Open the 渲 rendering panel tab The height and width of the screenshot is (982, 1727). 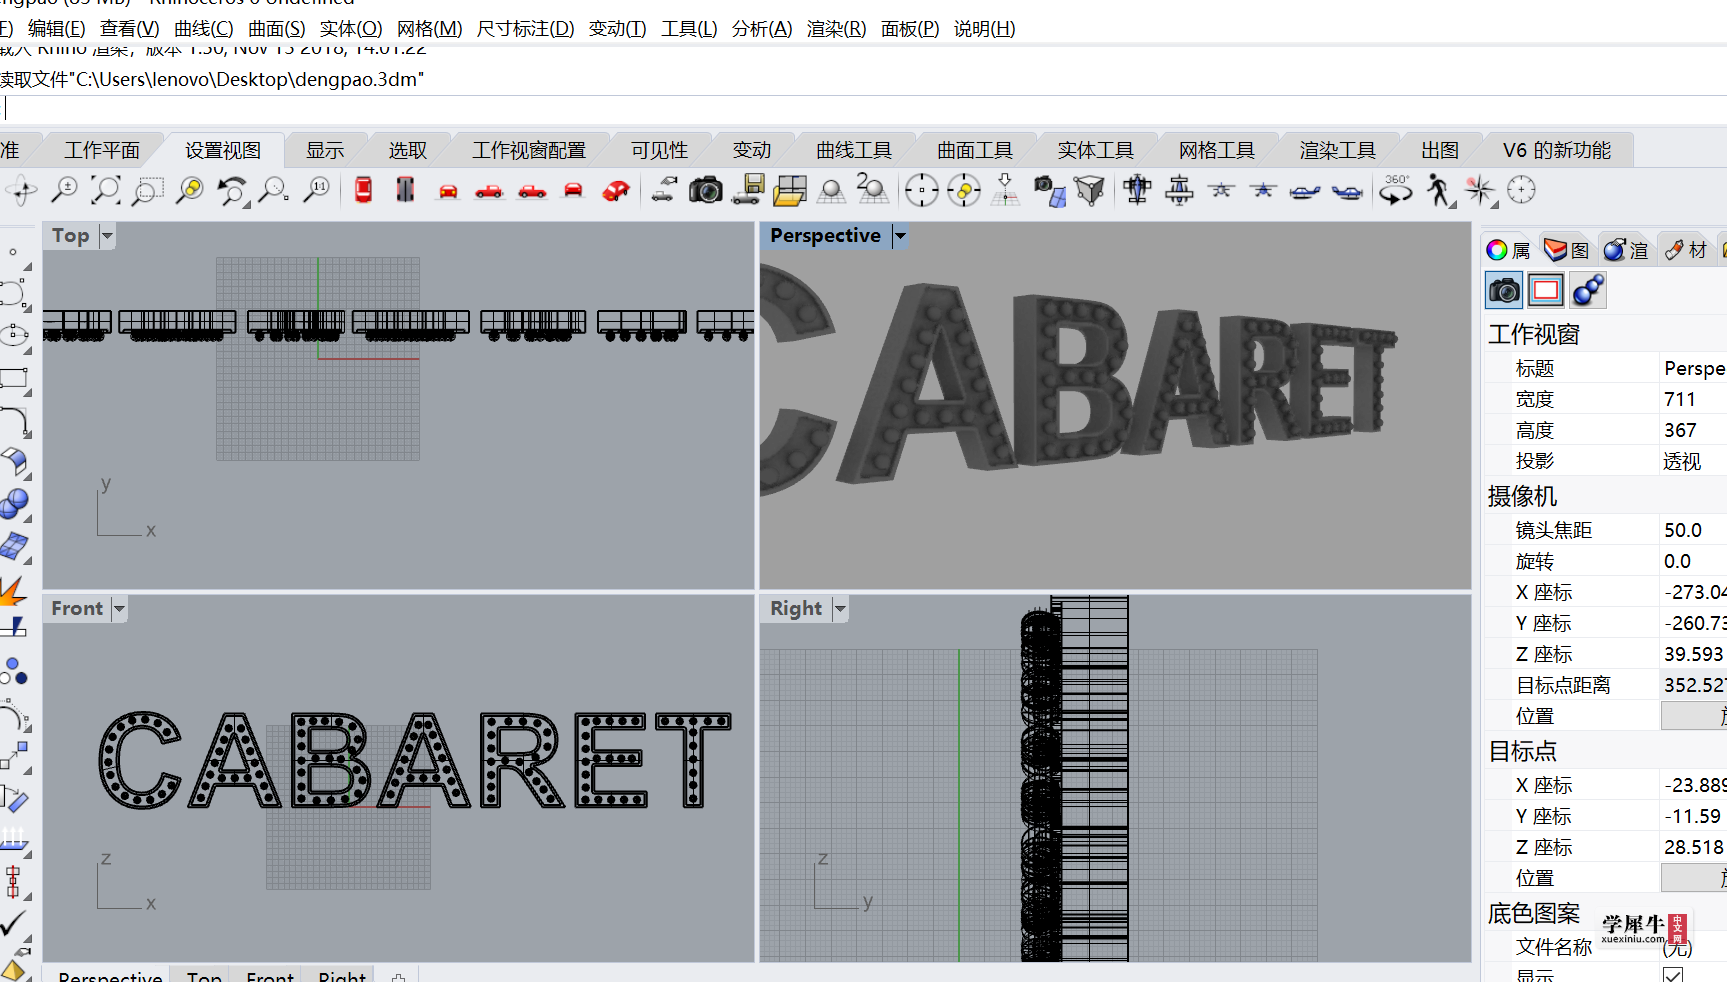point(1626,250)
